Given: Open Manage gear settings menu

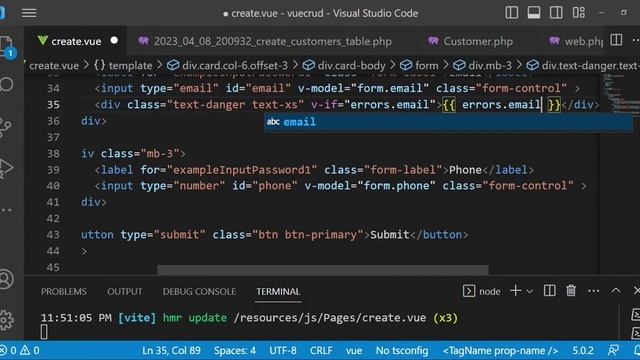Looking at the screenshot, I should [7, 320].
